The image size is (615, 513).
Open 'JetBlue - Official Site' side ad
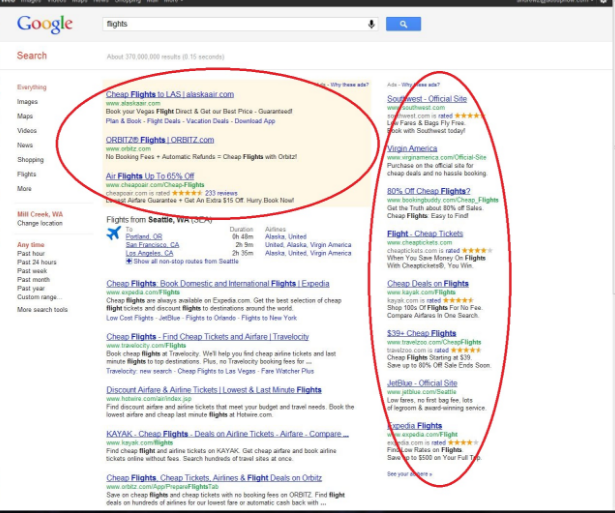422,383
